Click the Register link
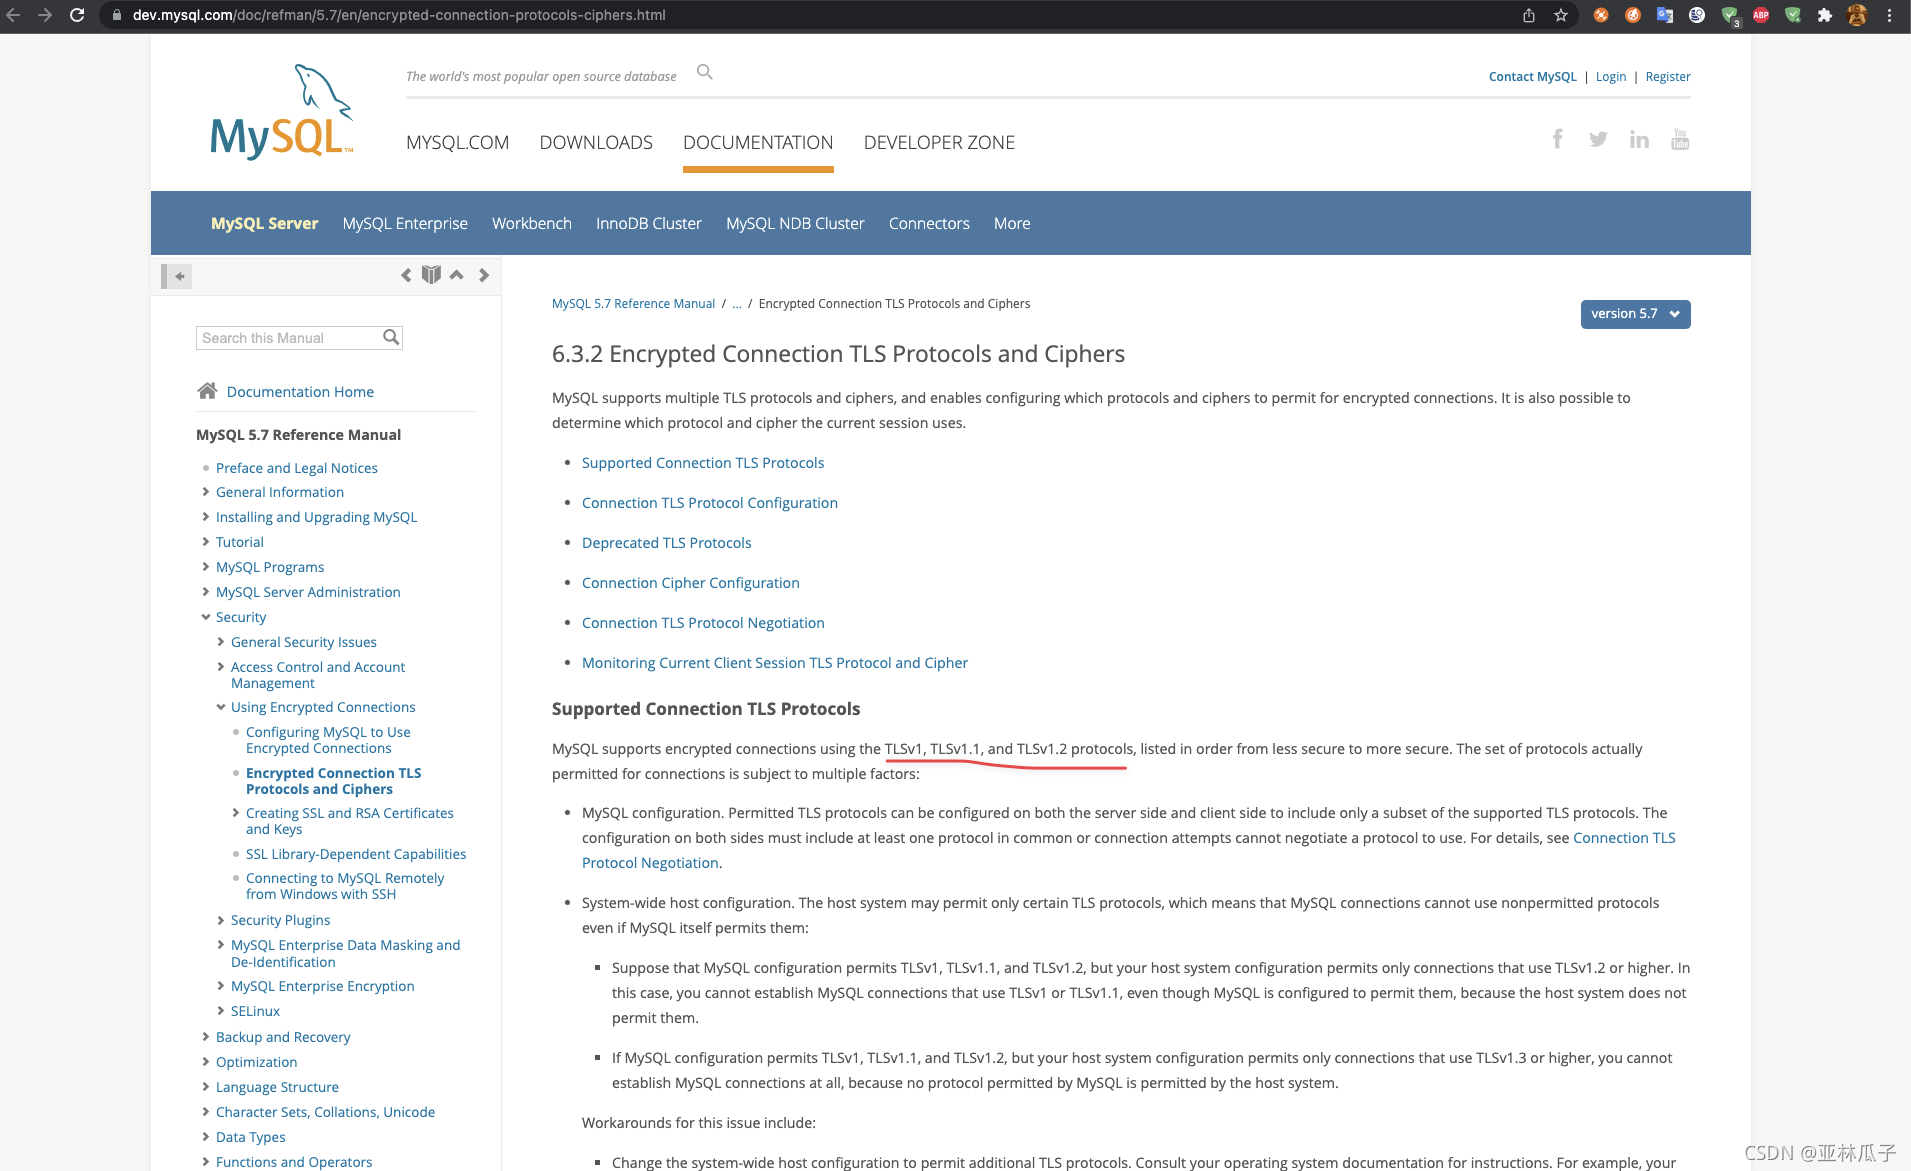Viewport: 1911px width, 1171px height. [1668, 77]
